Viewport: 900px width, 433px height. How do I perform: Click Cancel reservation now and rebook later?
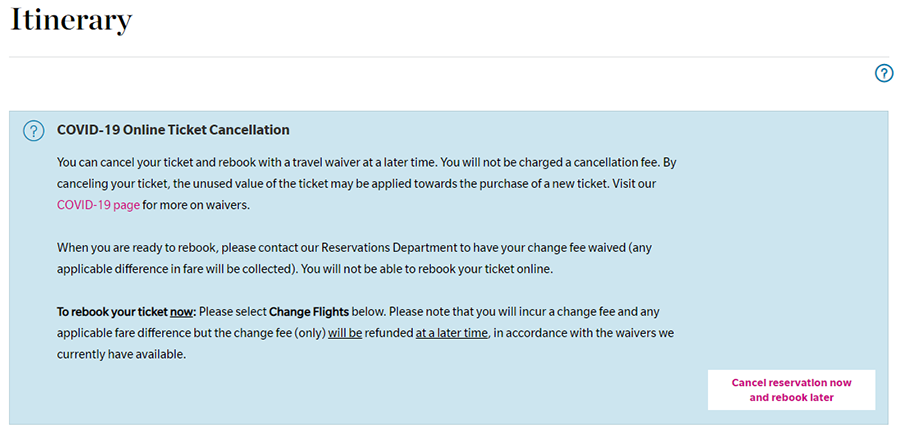pyautogui.click(x=792, y=390)
